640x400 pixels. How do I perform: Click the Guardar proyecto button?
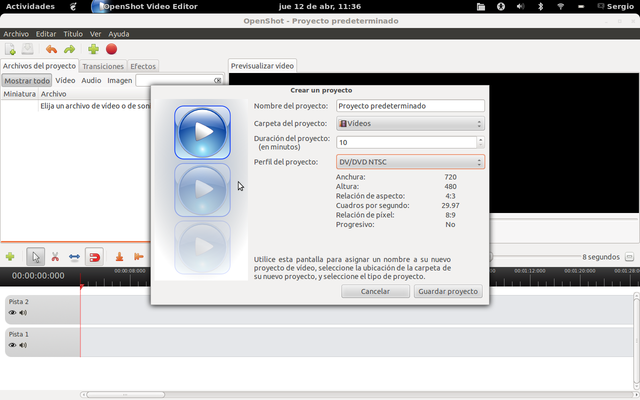pyautogui.click(x=448, y=291)
